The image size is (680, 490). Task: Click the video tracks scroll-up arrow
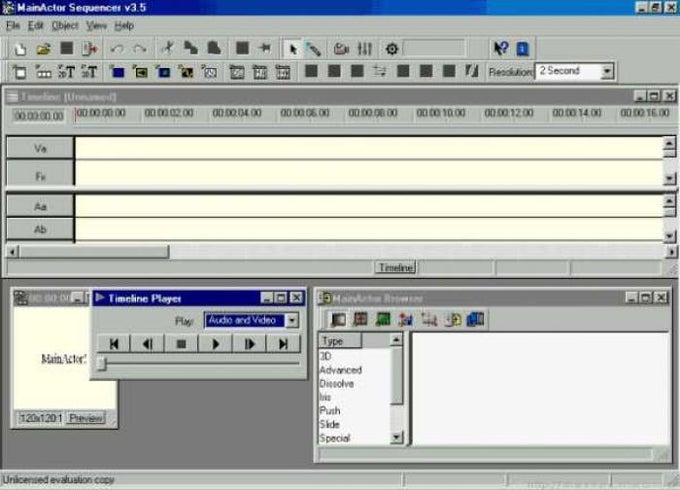coord(670,142)
